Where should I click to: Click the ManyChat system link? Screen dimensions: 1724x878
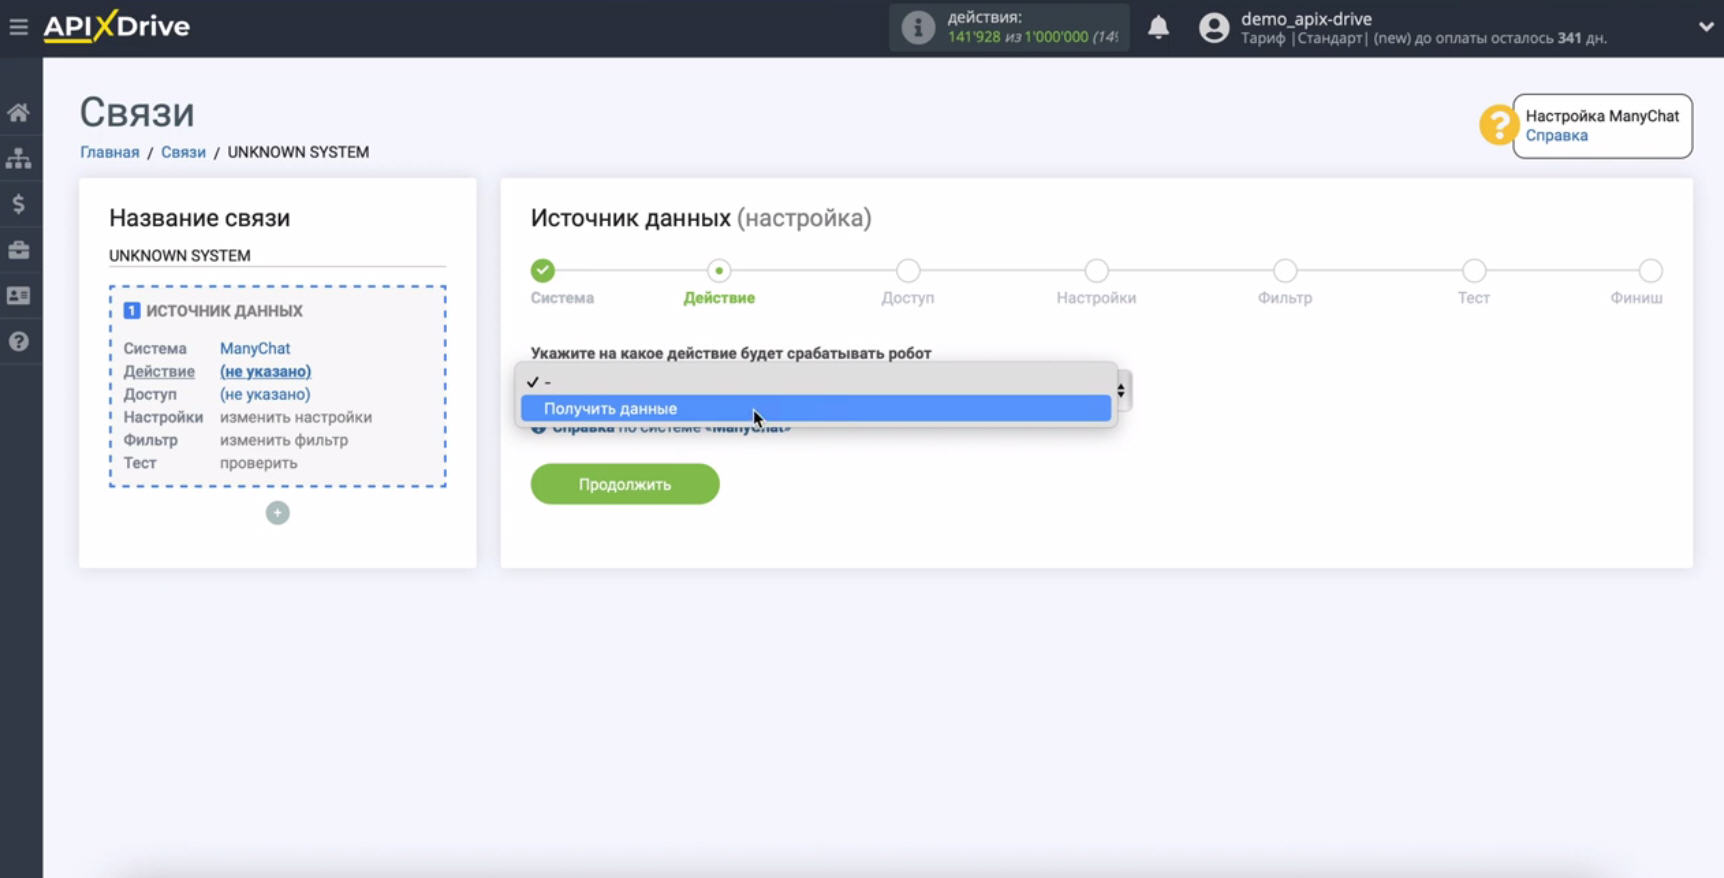pyautogui.click(x=255, y=349)
